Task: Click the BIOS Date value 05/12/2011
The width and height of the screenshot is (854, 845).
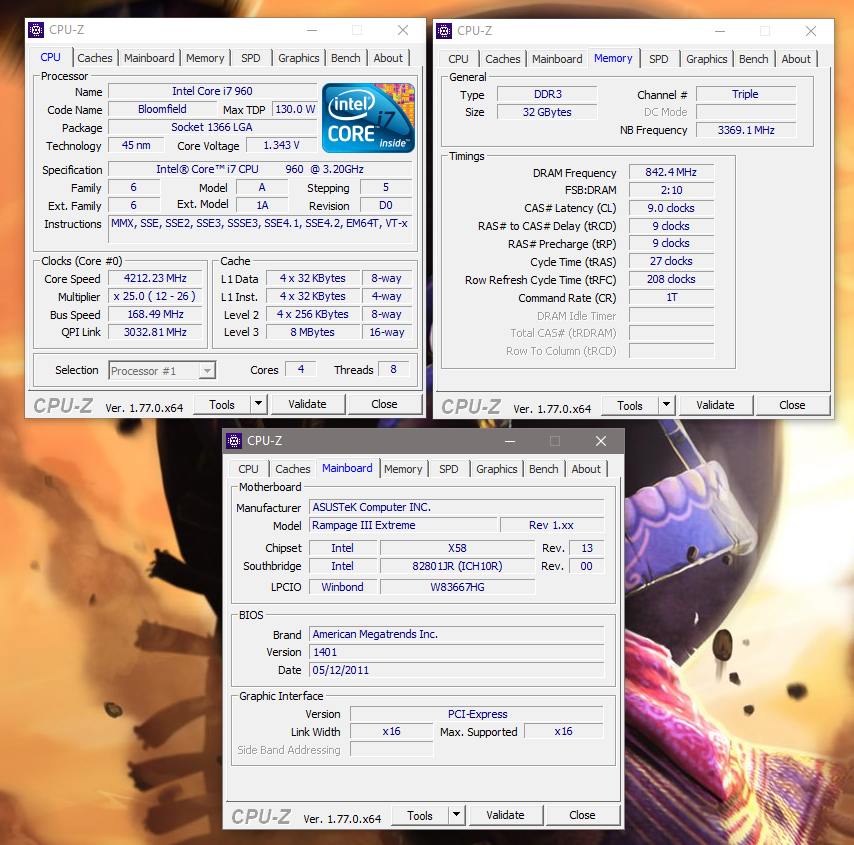Action: [x=456, y=670]
